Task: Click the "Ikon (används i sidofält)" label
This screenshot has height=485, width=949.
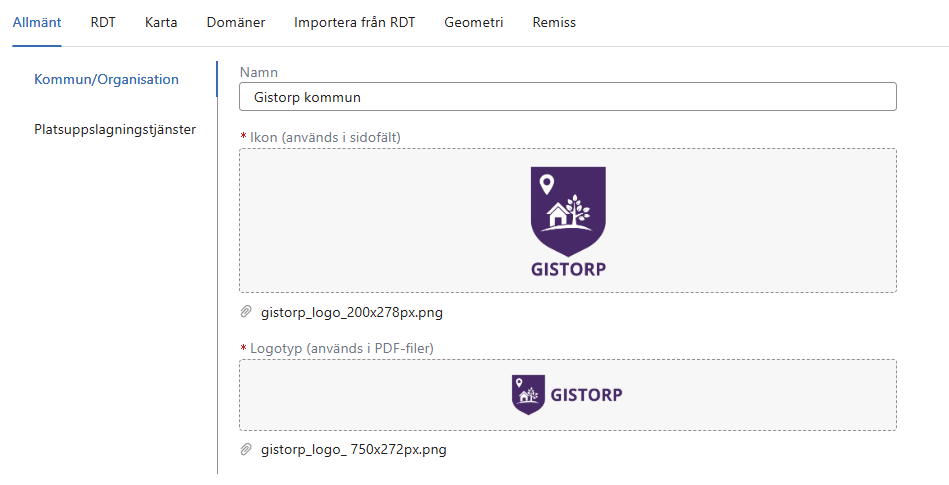Action: [x=325, y=136]
